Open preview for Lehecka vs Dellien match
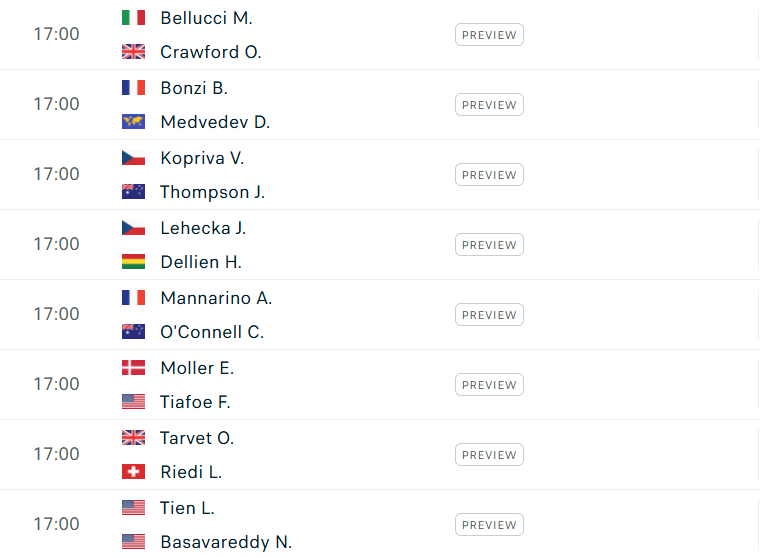 click(x=489, y=245)
